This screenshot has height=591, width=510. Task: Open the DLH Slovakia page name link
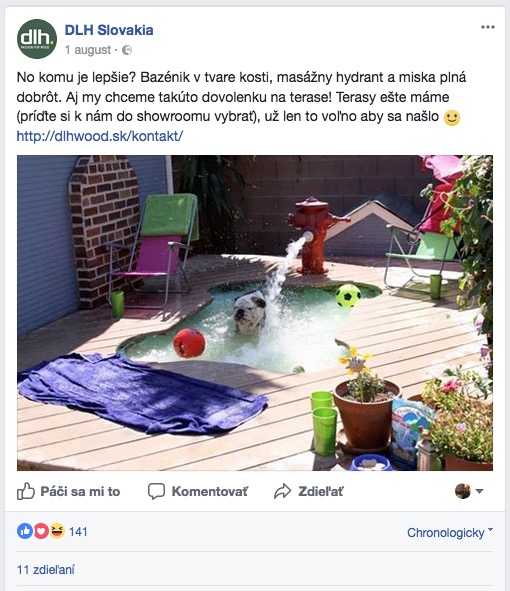tap(109, 30)
